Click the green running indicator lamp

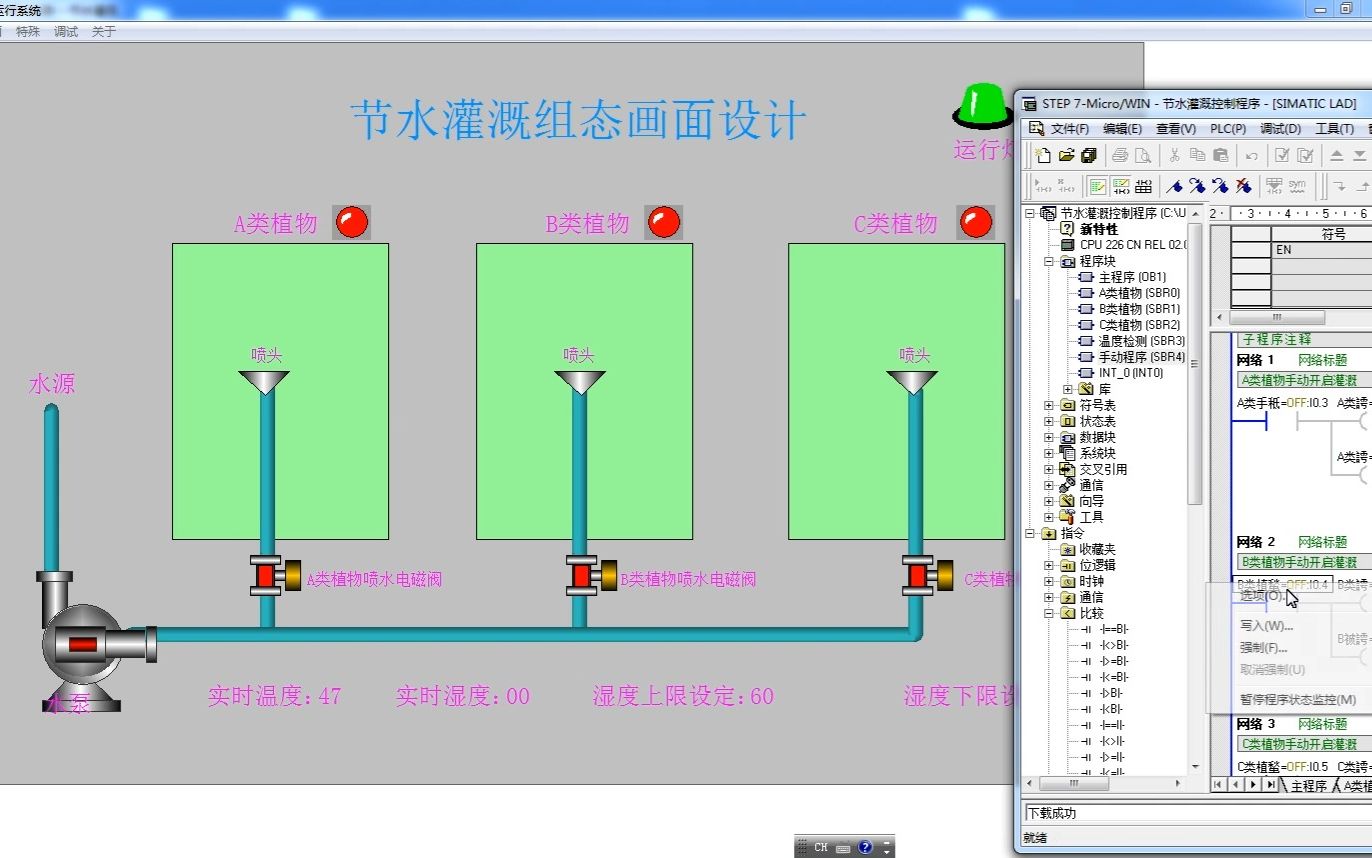click(x=981, y=105)
